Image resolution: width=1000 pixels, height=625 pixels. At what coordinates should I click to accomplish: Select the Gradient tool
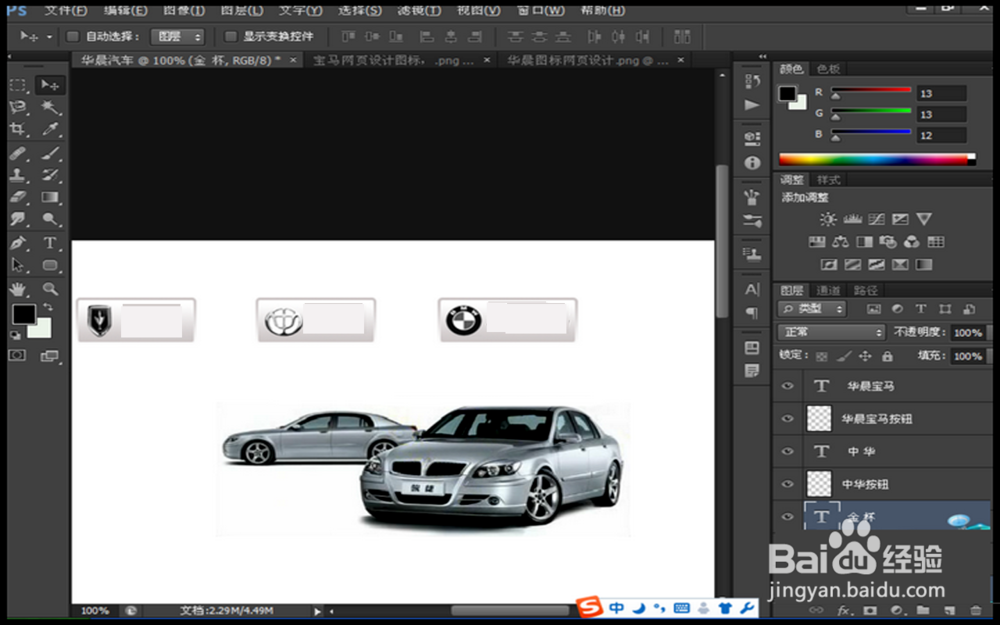50,197
